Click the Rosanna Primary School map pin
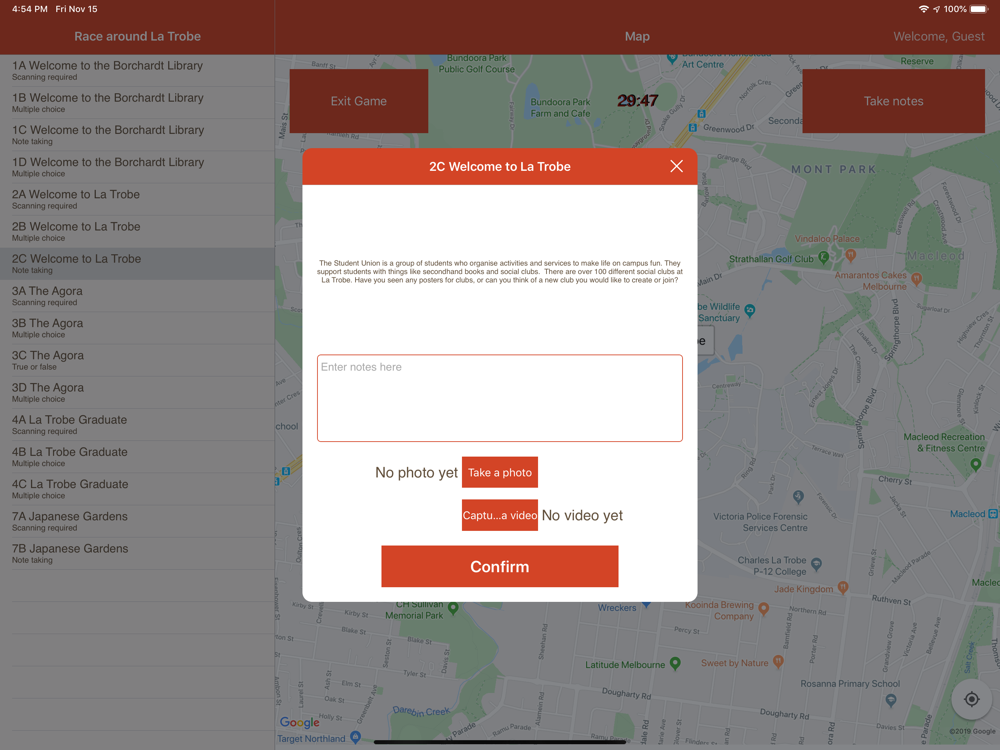 pyautogui.click(x=891, y=700)
